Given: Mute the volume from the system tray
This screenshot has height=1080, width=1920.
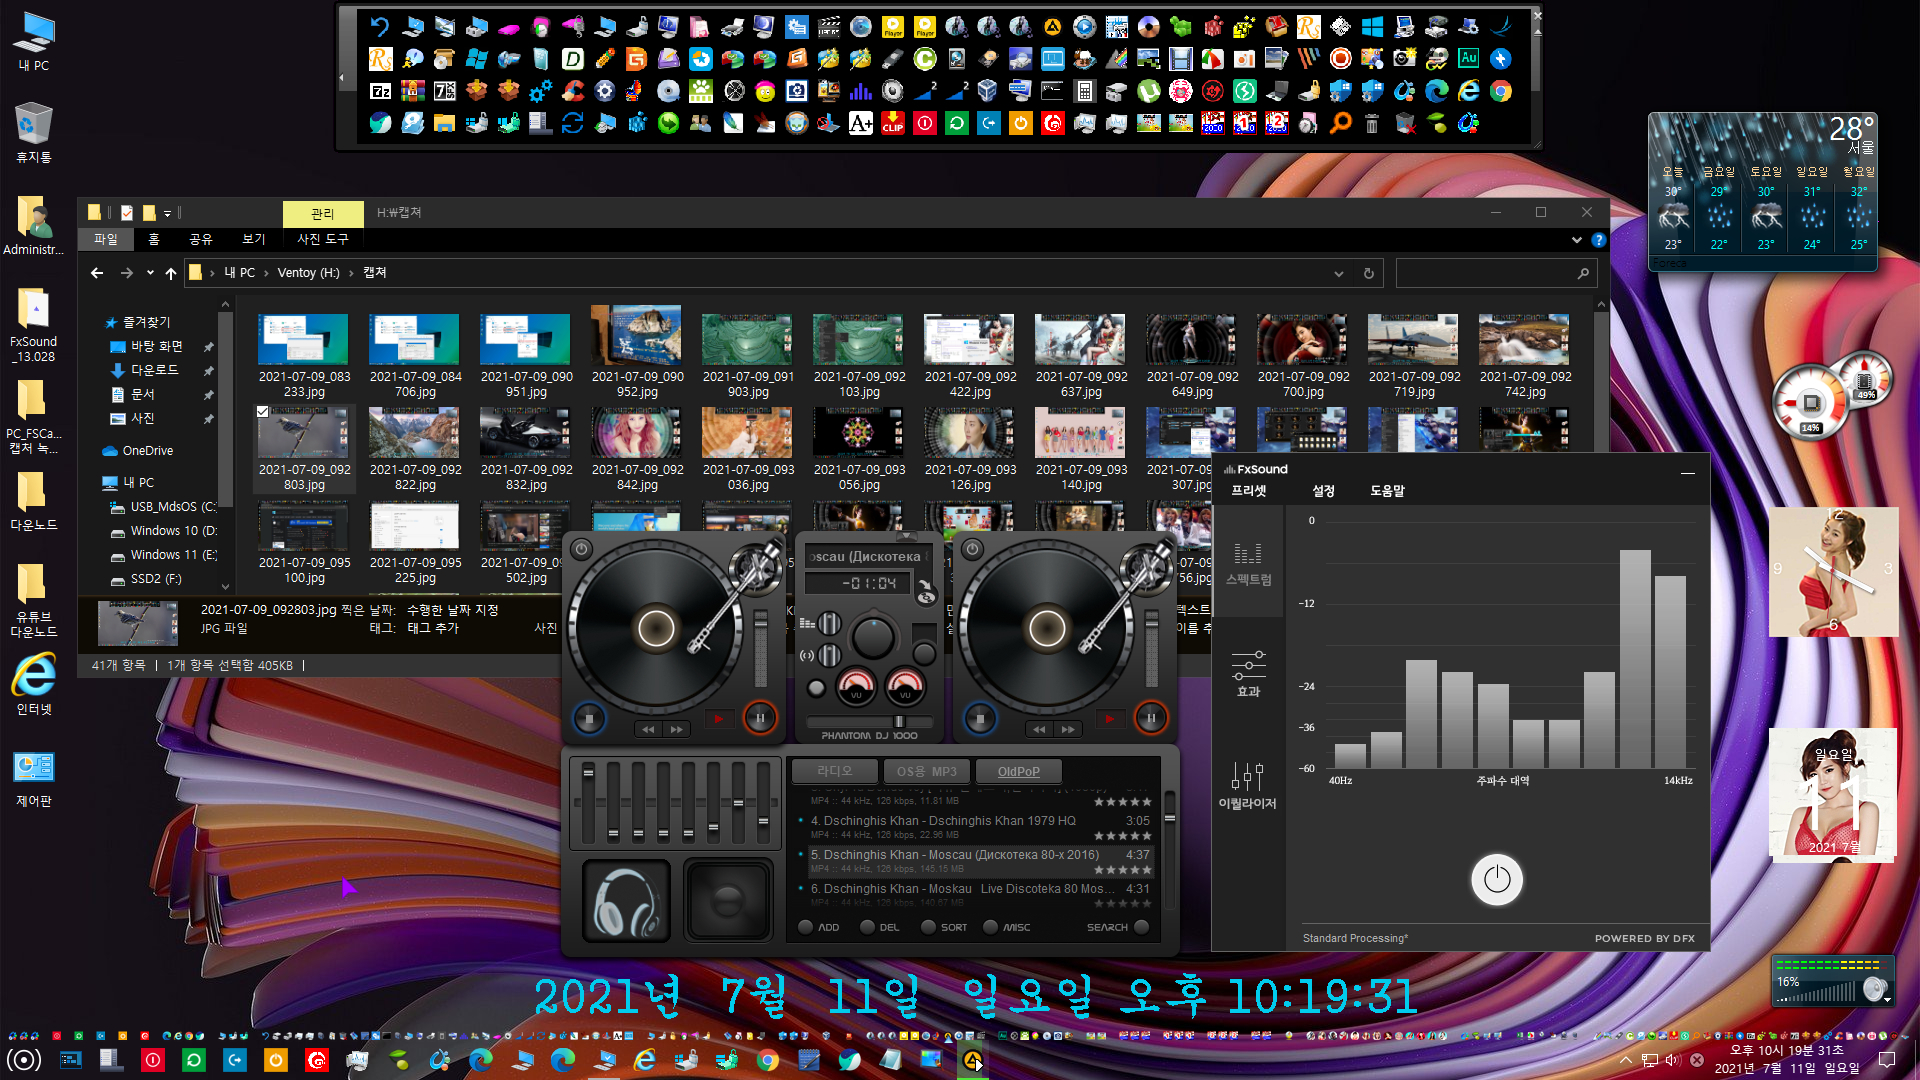Looking at the screenshot, I should click(x=1673, y=1059).
